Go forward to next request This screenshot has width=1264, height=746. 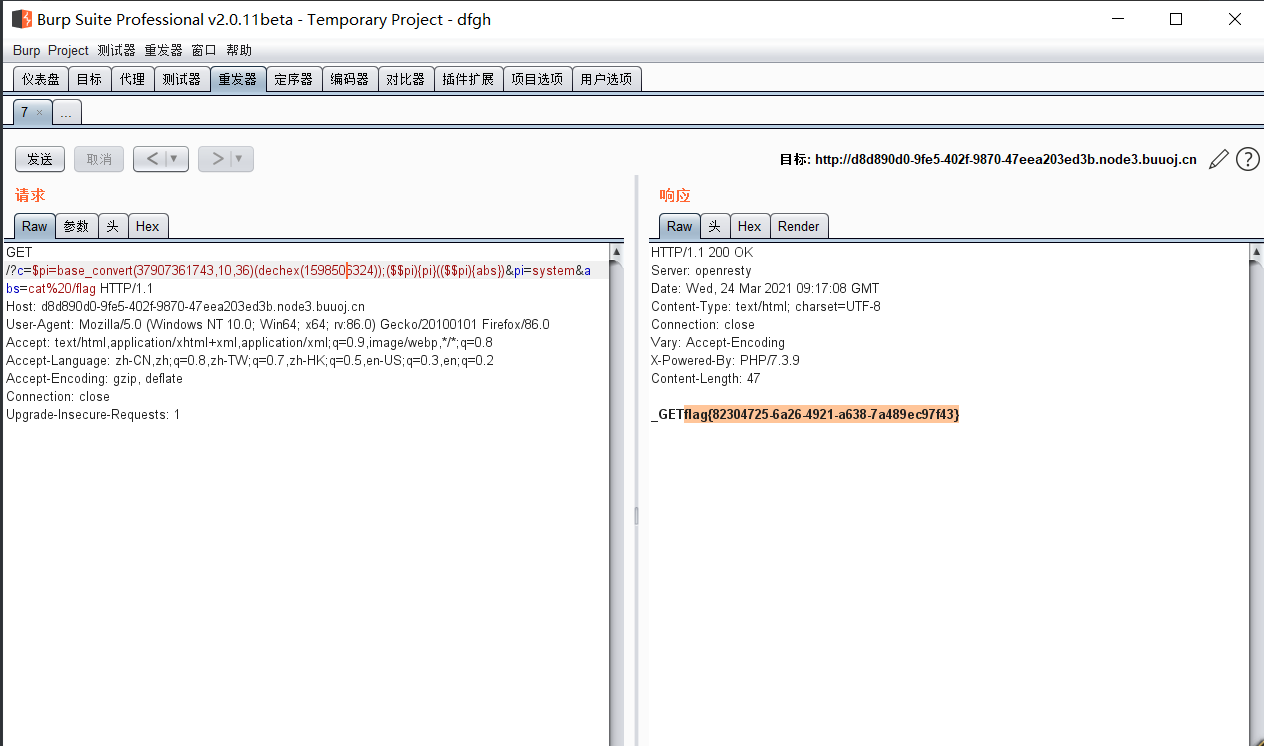point(217,159)
